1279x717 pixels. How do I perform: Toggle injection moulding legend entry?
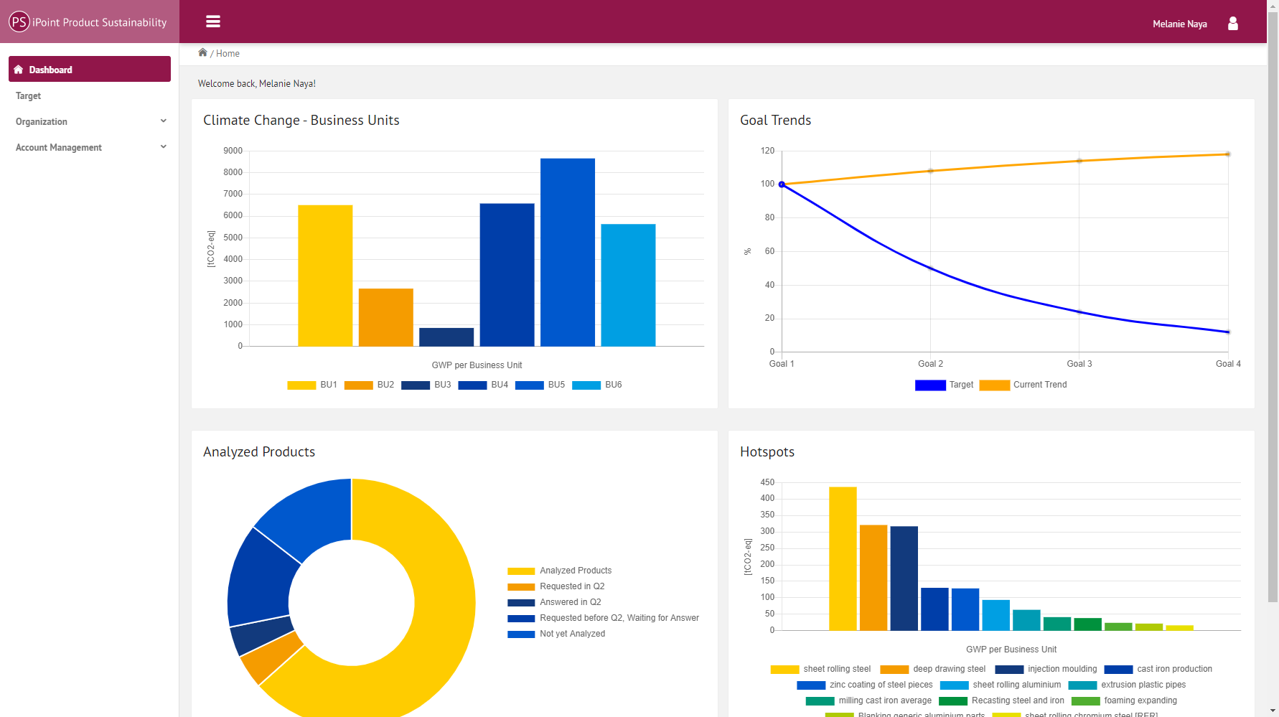point(1046,669)
